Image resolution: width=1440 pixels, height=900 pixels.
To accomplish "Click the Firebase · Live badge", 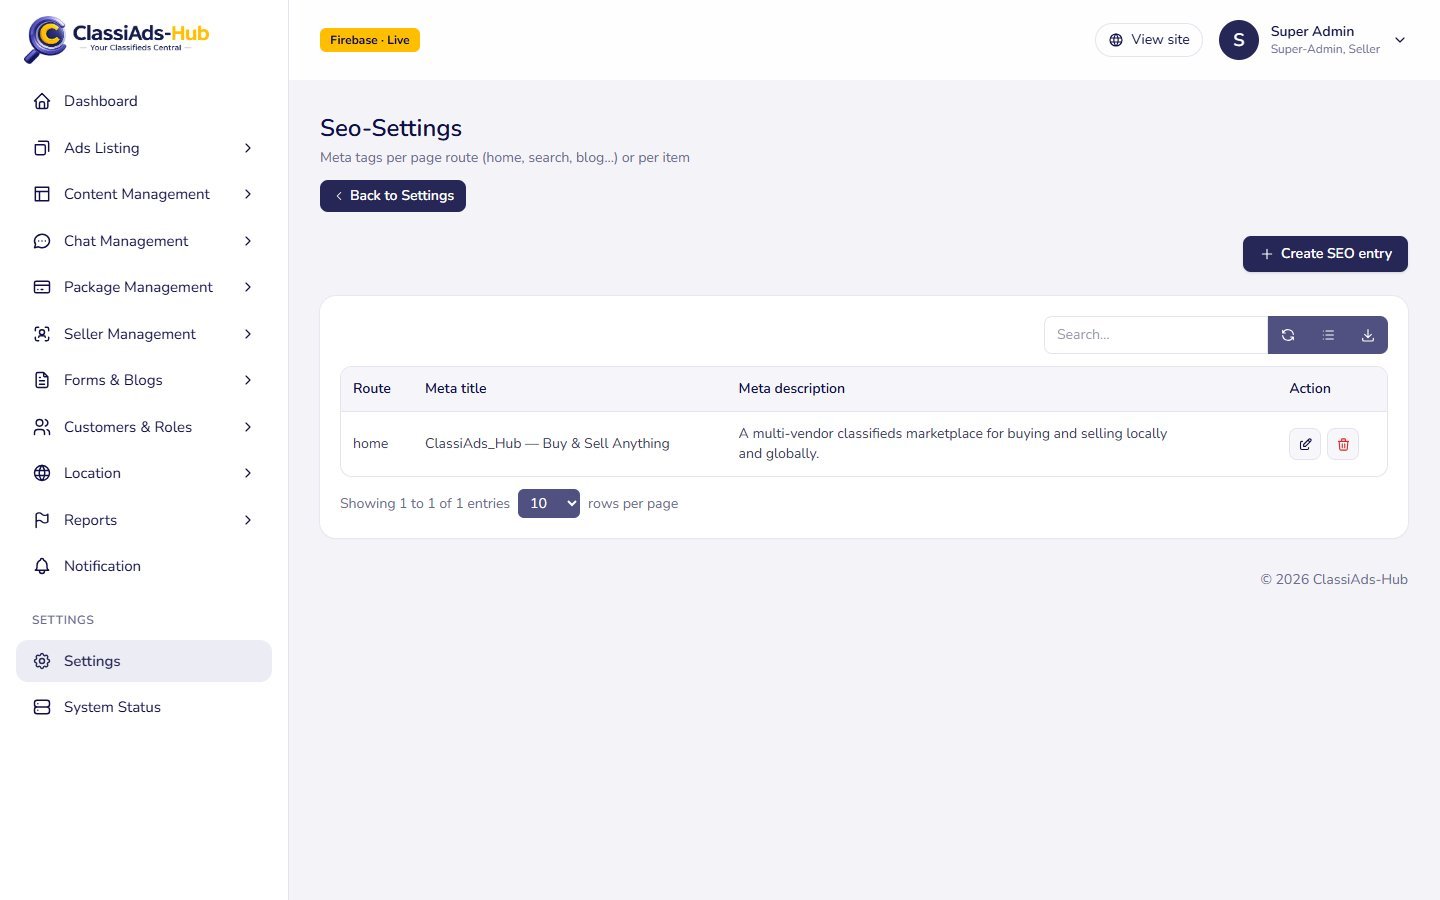I will tap(370, 40).
